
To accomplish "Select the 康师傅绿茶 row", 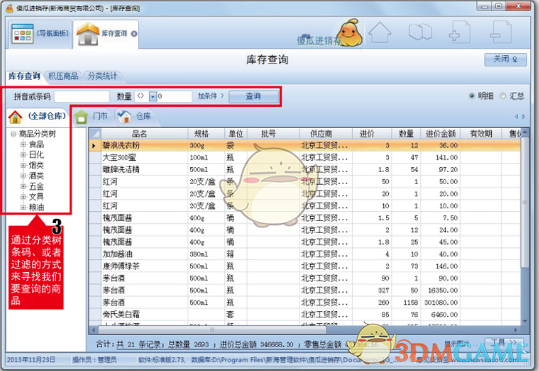I will [305, 266].
